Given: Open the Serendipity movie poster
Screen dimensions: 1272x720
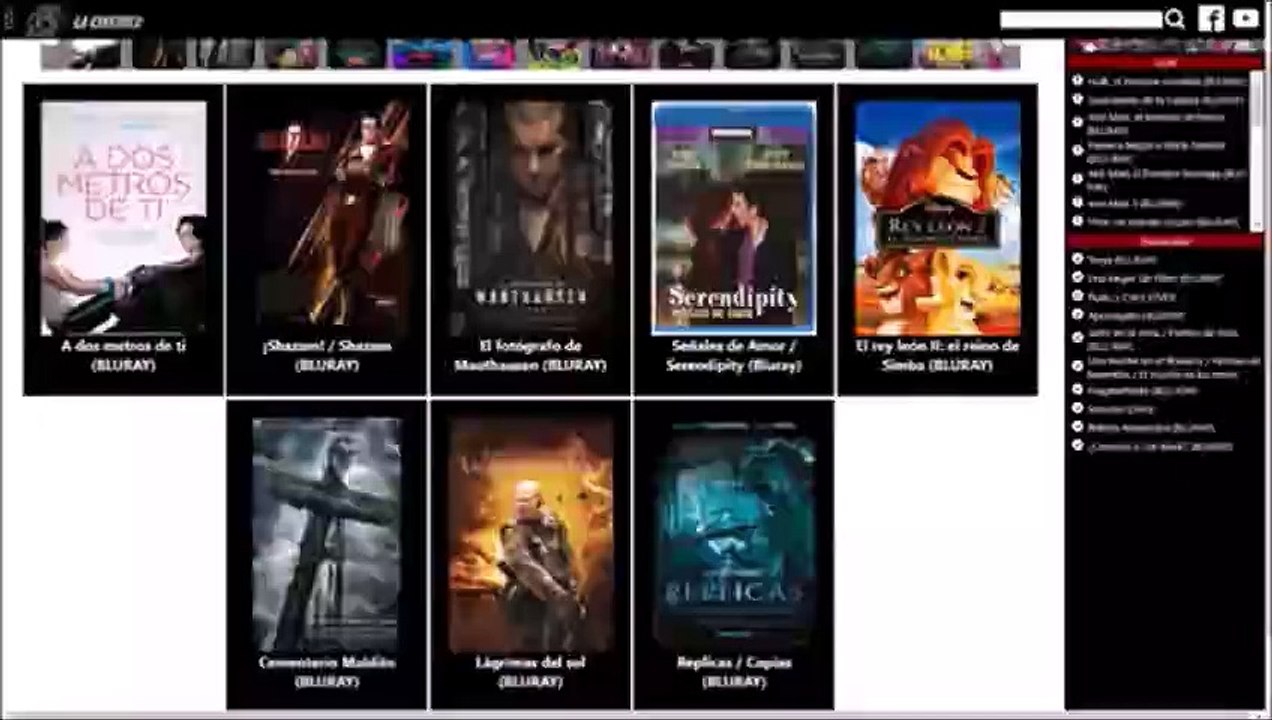Looking at the screenshot, I should (734, 218).
